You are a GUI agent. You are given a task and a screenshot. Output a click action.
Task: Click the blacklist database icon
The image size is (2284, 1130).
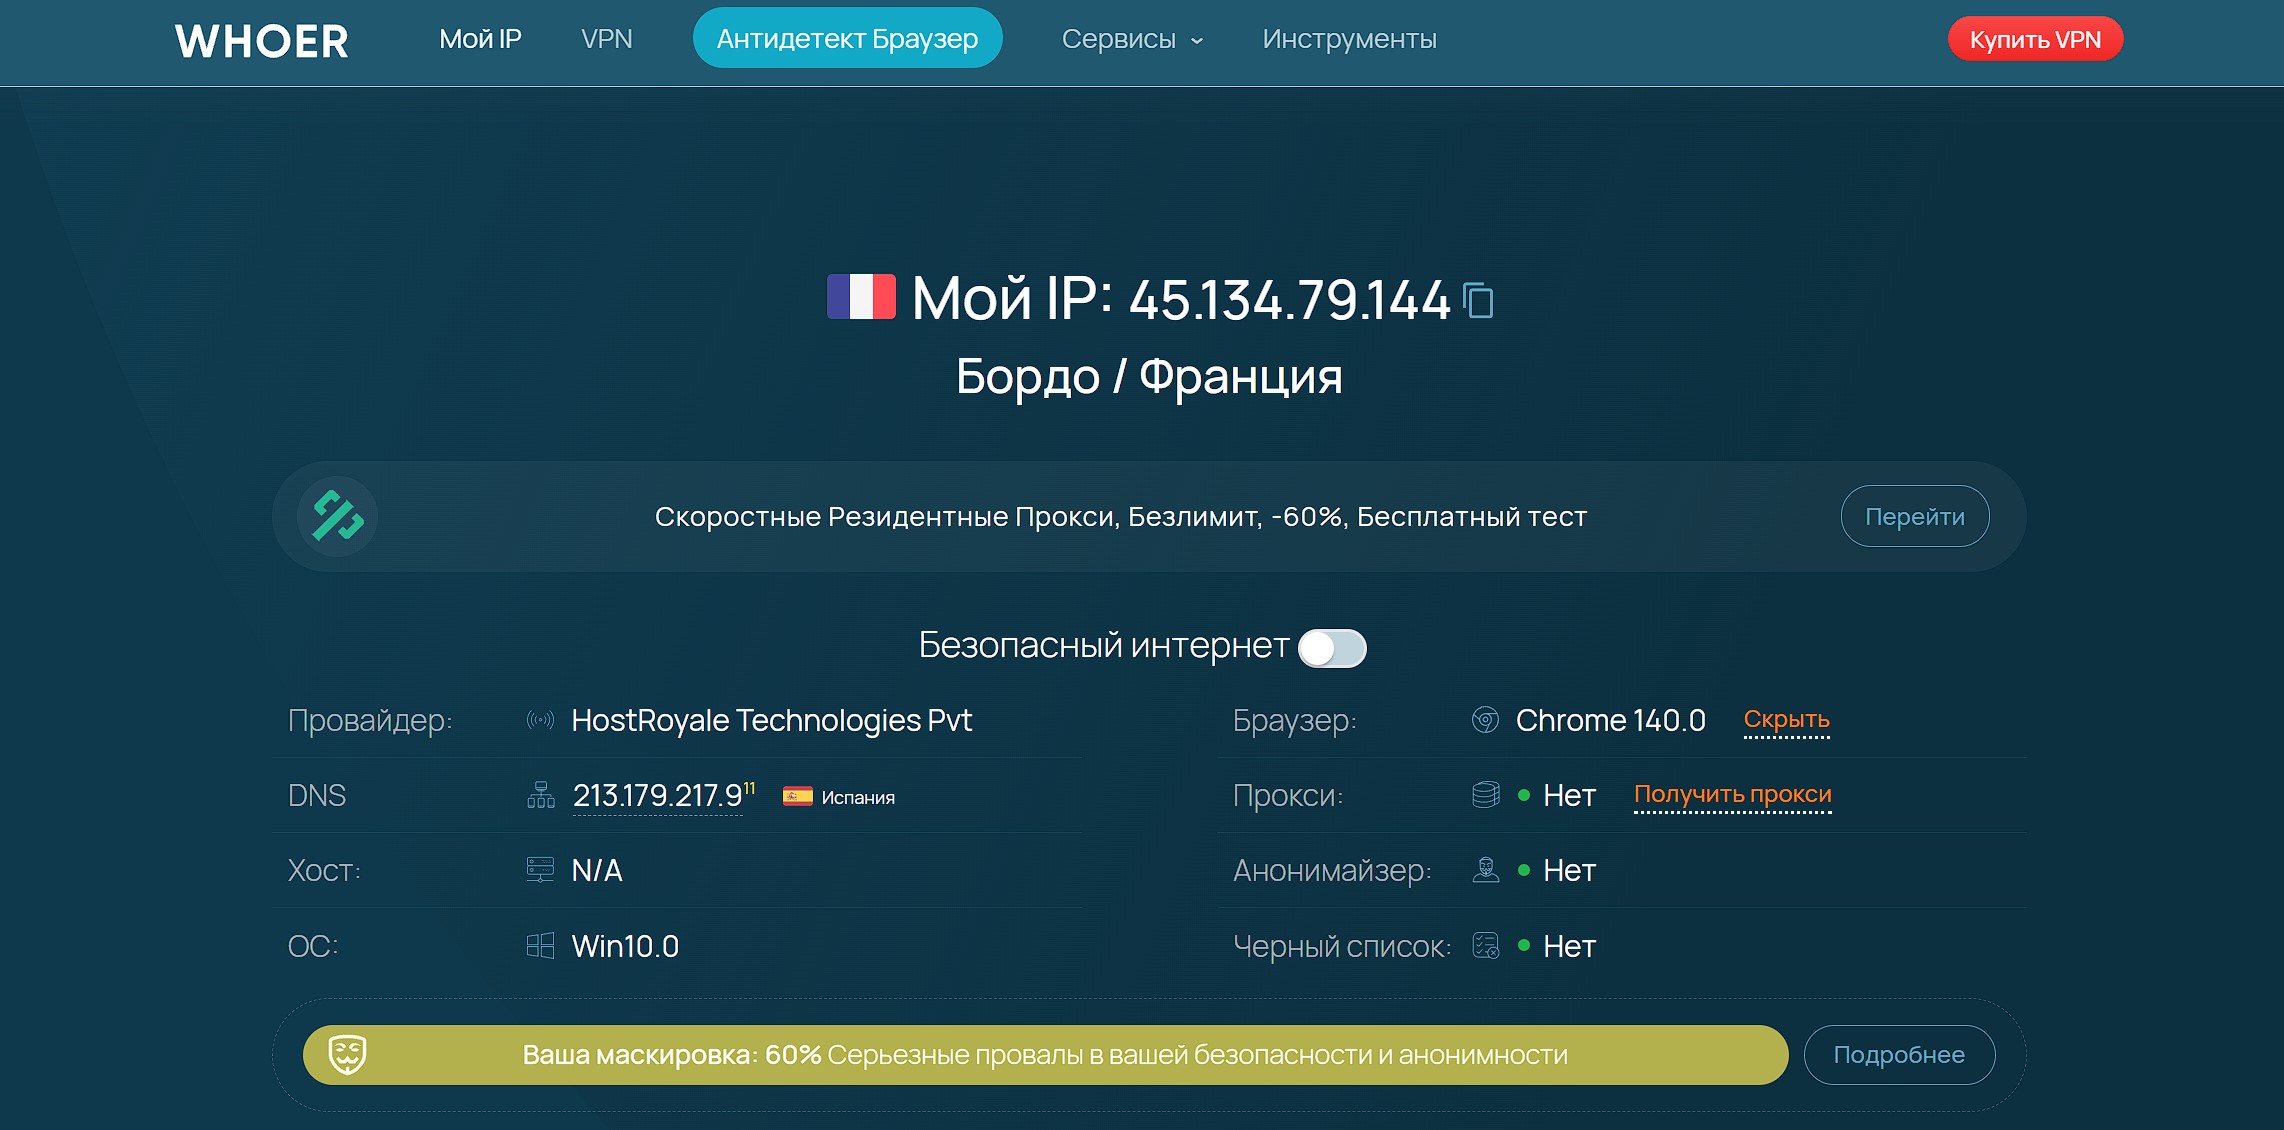pyautogui.click(x=1487, y=945)
